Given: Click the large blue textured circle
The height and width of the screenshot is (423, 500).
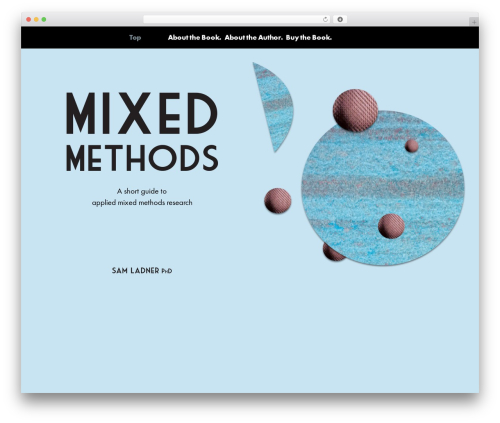Looking at the screenshot, I should tap(383, 188).
